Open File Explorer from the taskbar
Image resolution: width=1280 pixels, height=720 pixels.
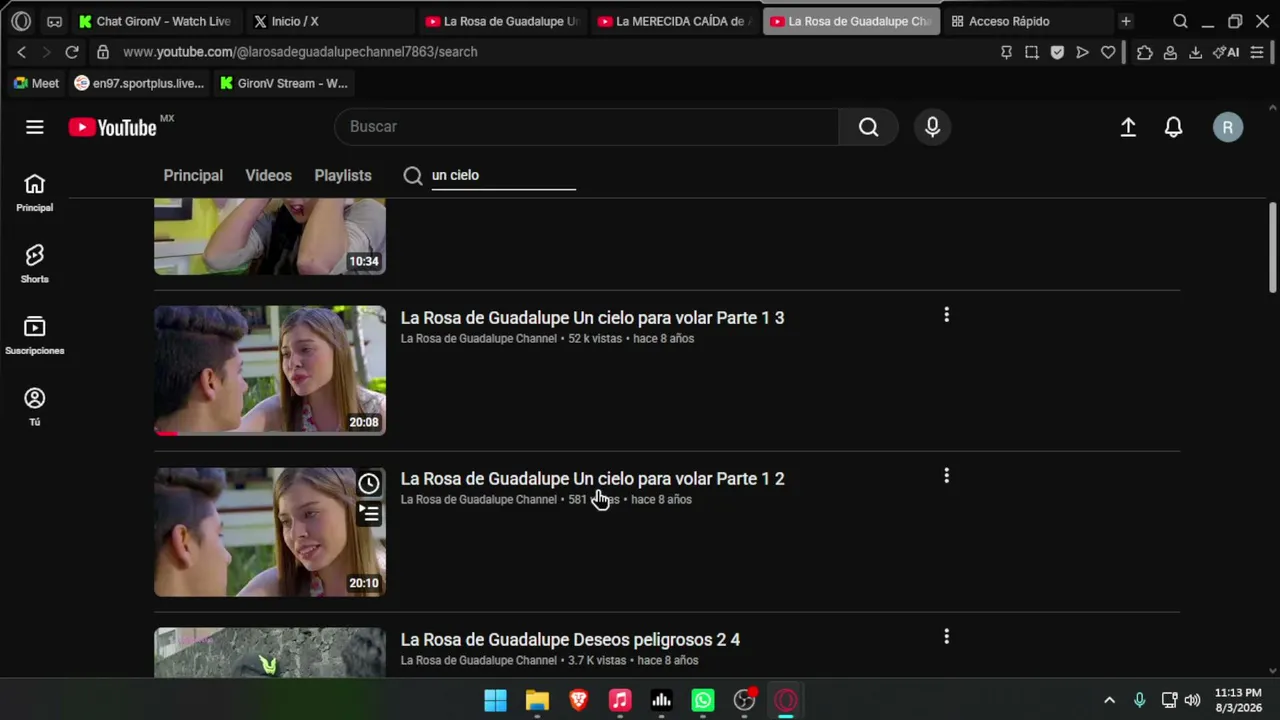[537, 700]
